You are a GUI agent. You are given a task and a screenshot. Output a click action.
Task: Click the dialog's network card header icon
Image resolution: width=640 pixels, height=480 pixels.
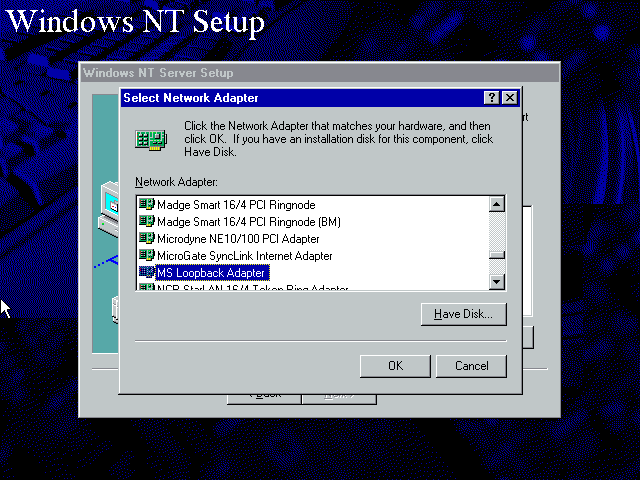(151, 140)
